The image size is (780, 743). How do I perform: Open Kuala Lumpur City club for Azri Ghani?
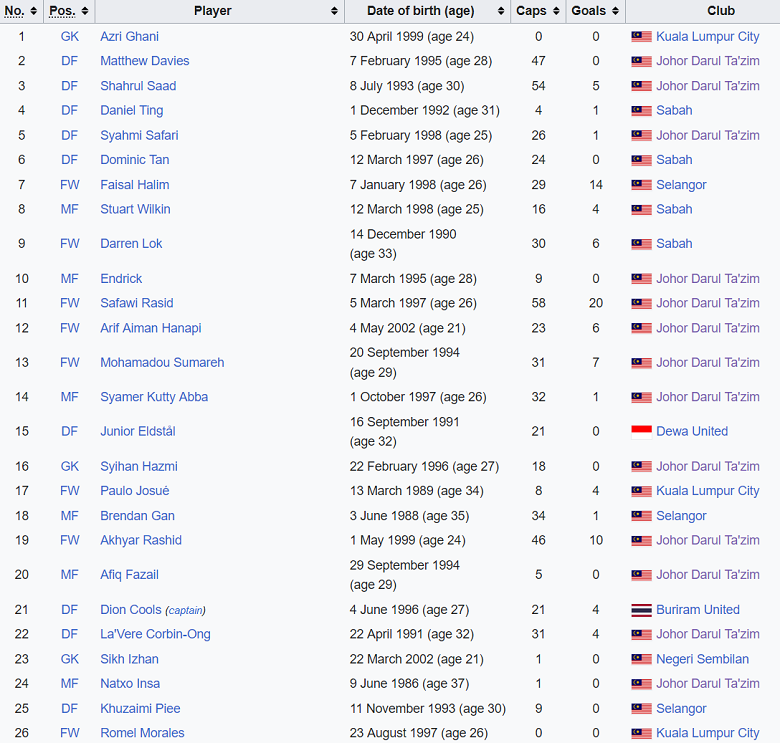click(x=707, y=37)
